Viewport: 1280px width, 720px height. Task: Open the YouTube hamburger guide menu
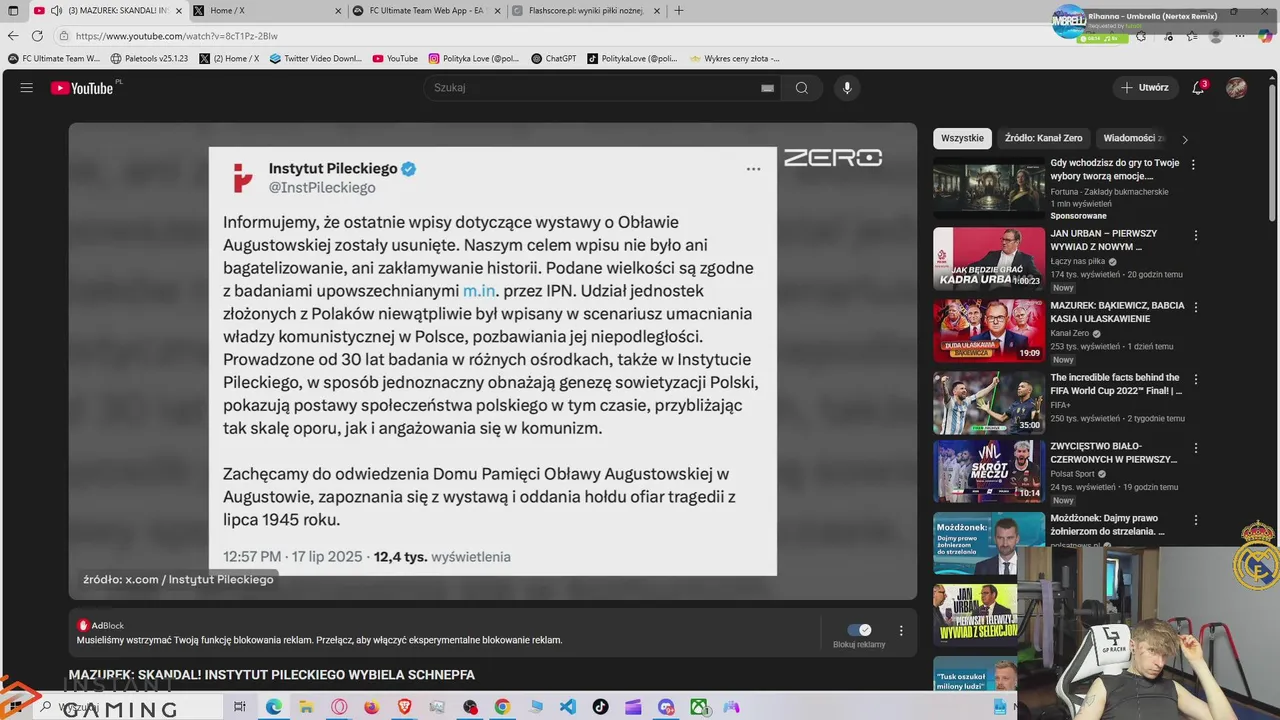(x=27, y=88)
